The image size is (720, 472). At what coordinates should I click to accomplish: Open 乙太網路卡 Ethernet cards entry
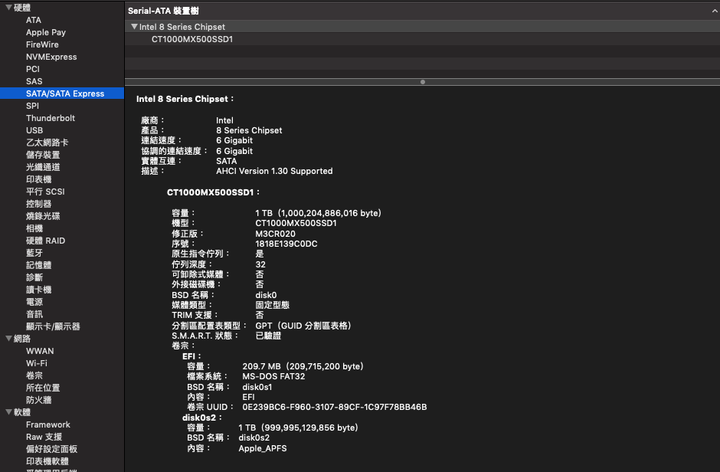click(47, 143)
